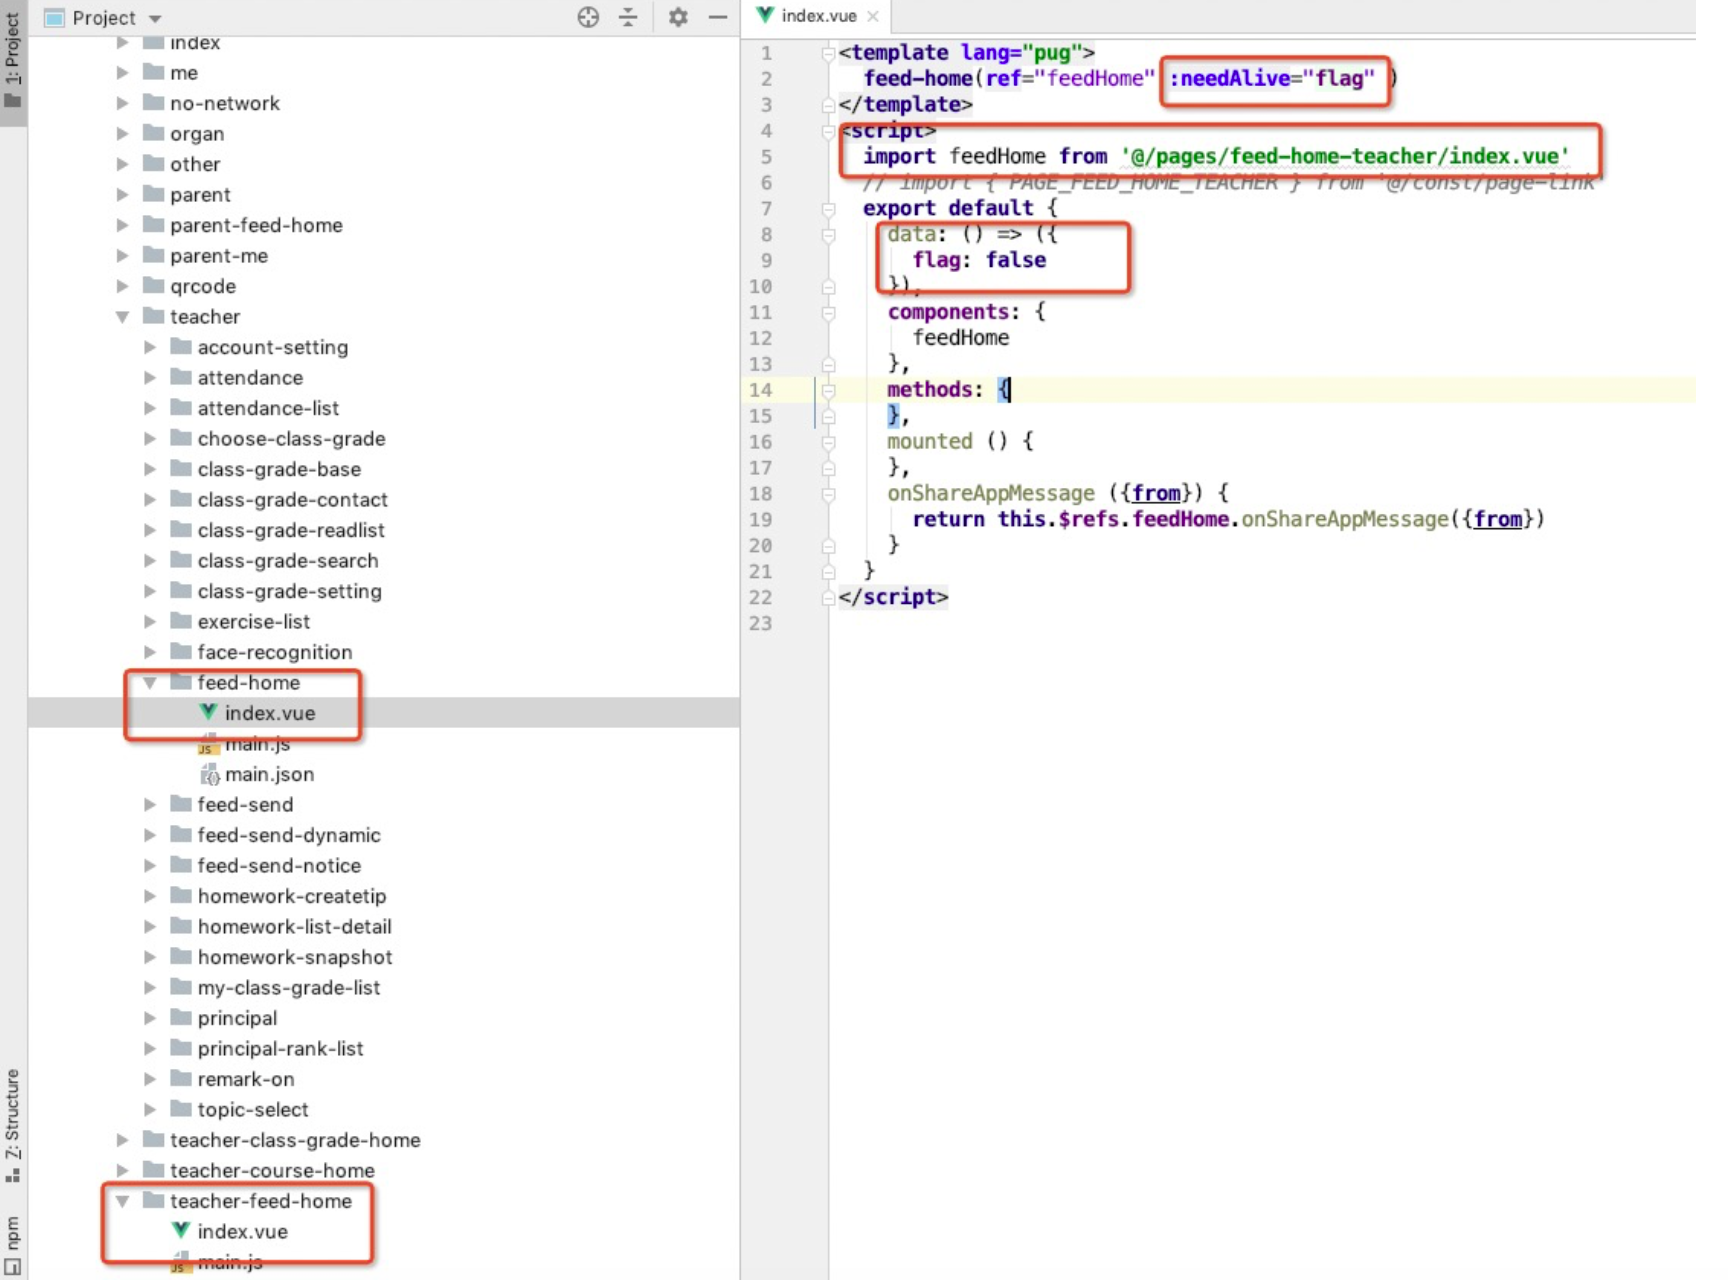Toggle the Z: Structure tool window stripe
The height and width of the screenshot is (1280, 1728).
point(13,1125)
